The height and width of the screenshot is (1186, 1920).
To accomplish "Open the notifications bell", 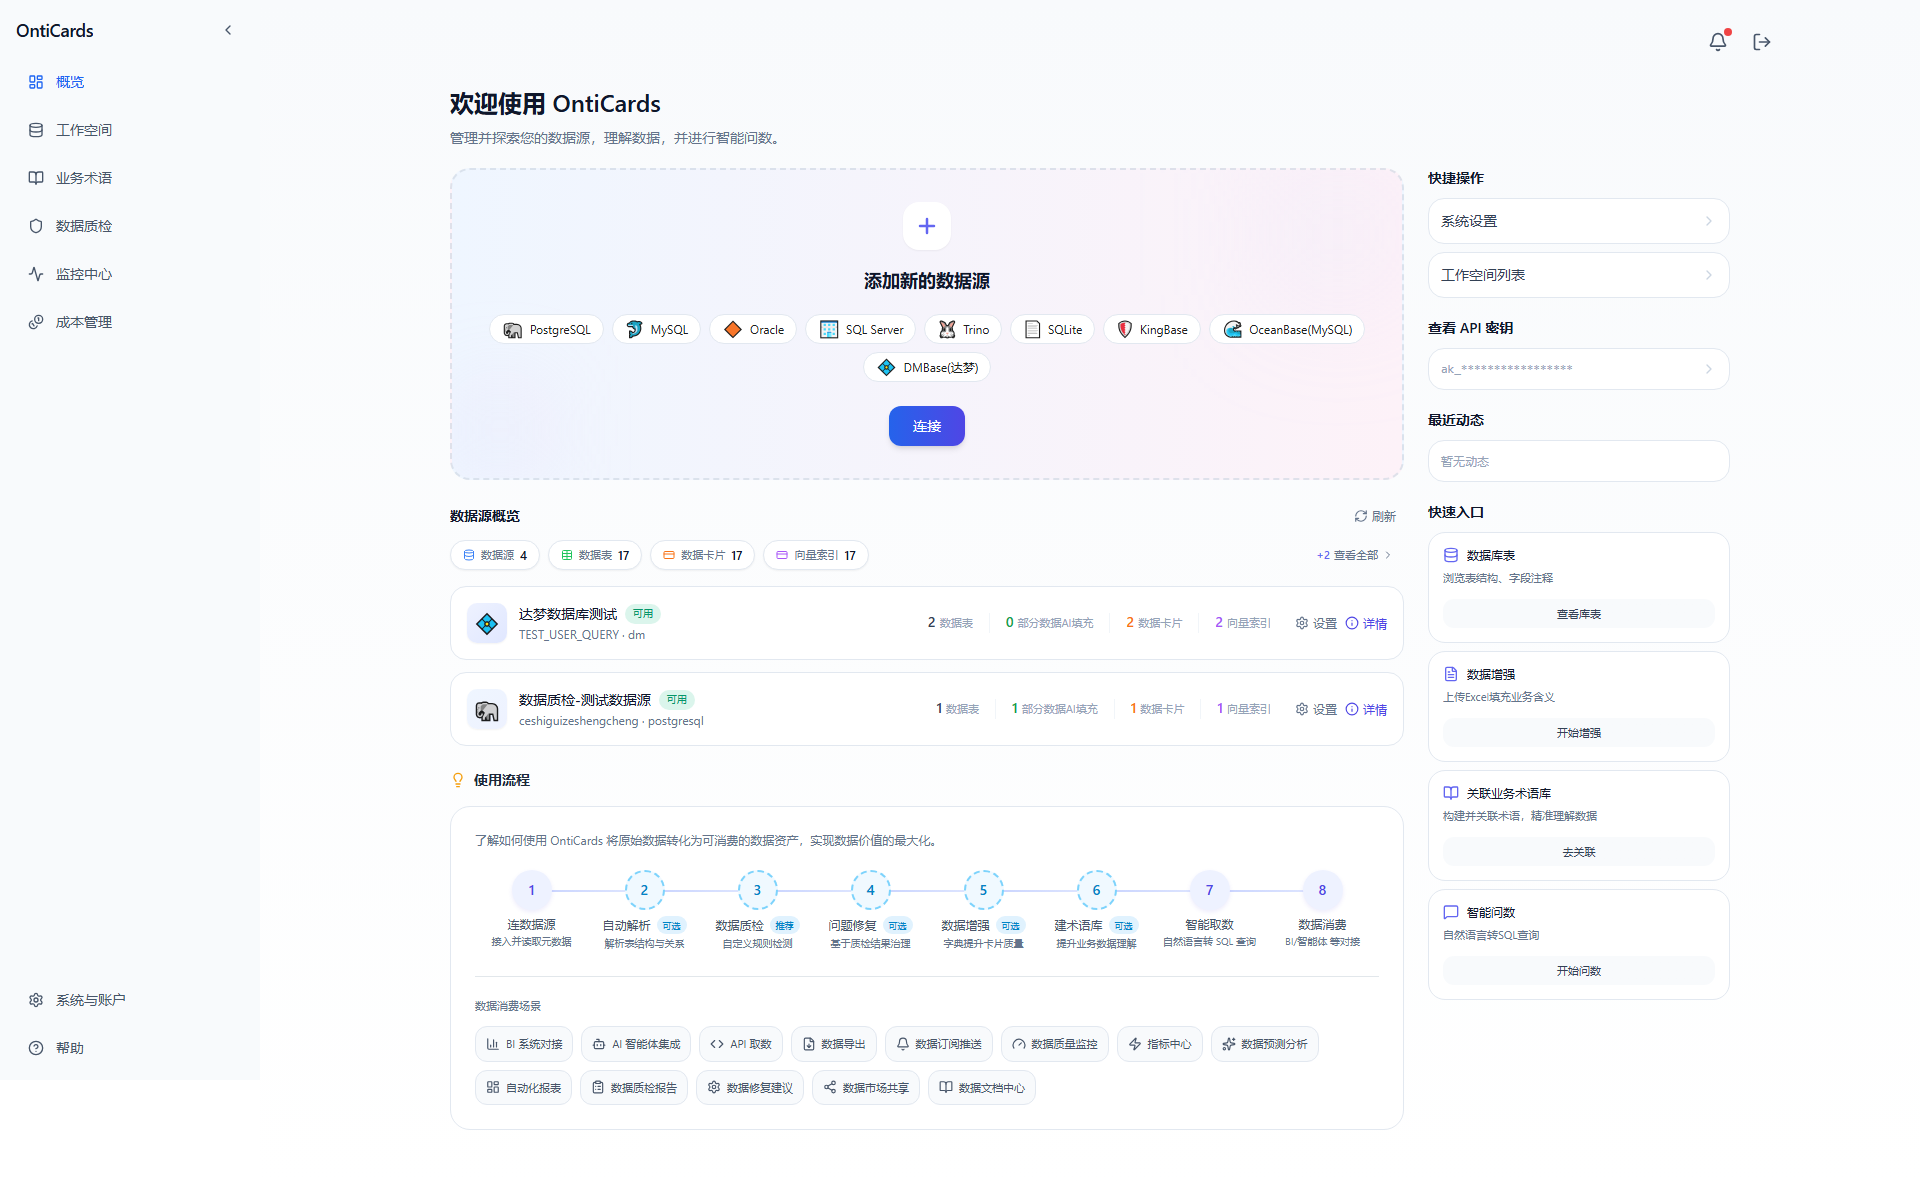I will pos(1718,41).
